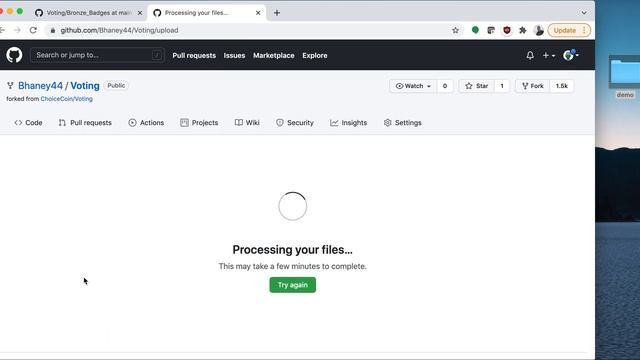Screen dimensions: 640x360
Task: Open the Chrome profile avatar
Action: (539, 30)
